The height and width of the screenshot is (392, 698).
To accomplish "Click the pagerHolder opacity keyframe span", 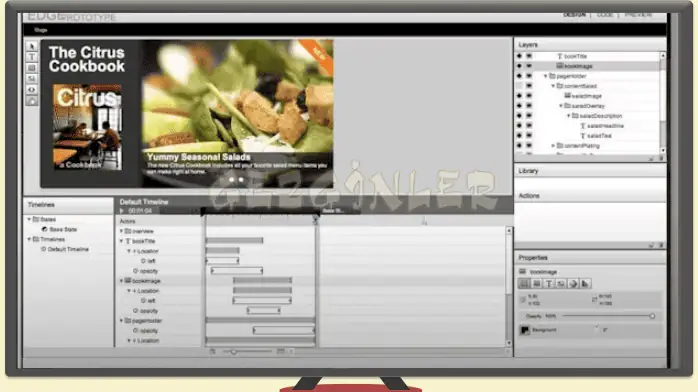I will pos(284,331).
